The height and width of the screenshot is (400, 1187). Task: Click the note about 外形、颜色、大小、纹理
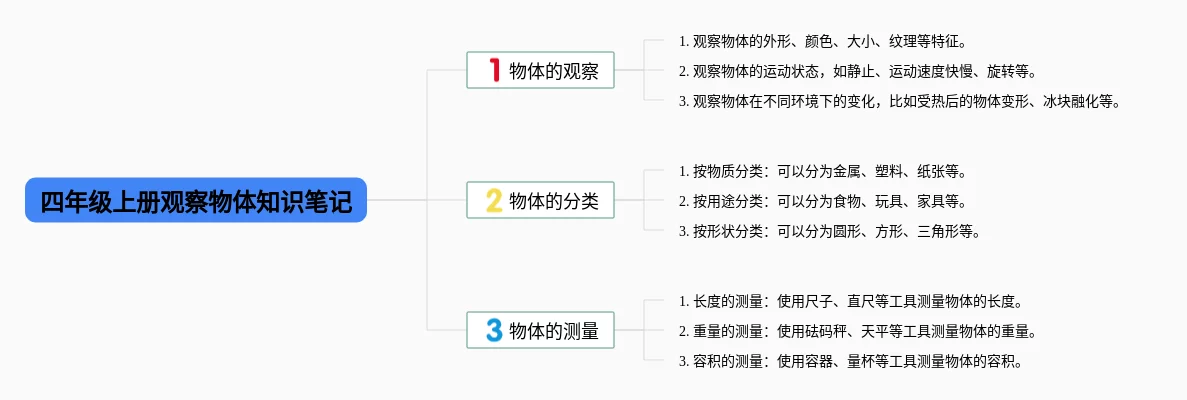pyautogui.click(x=822, y=41)
